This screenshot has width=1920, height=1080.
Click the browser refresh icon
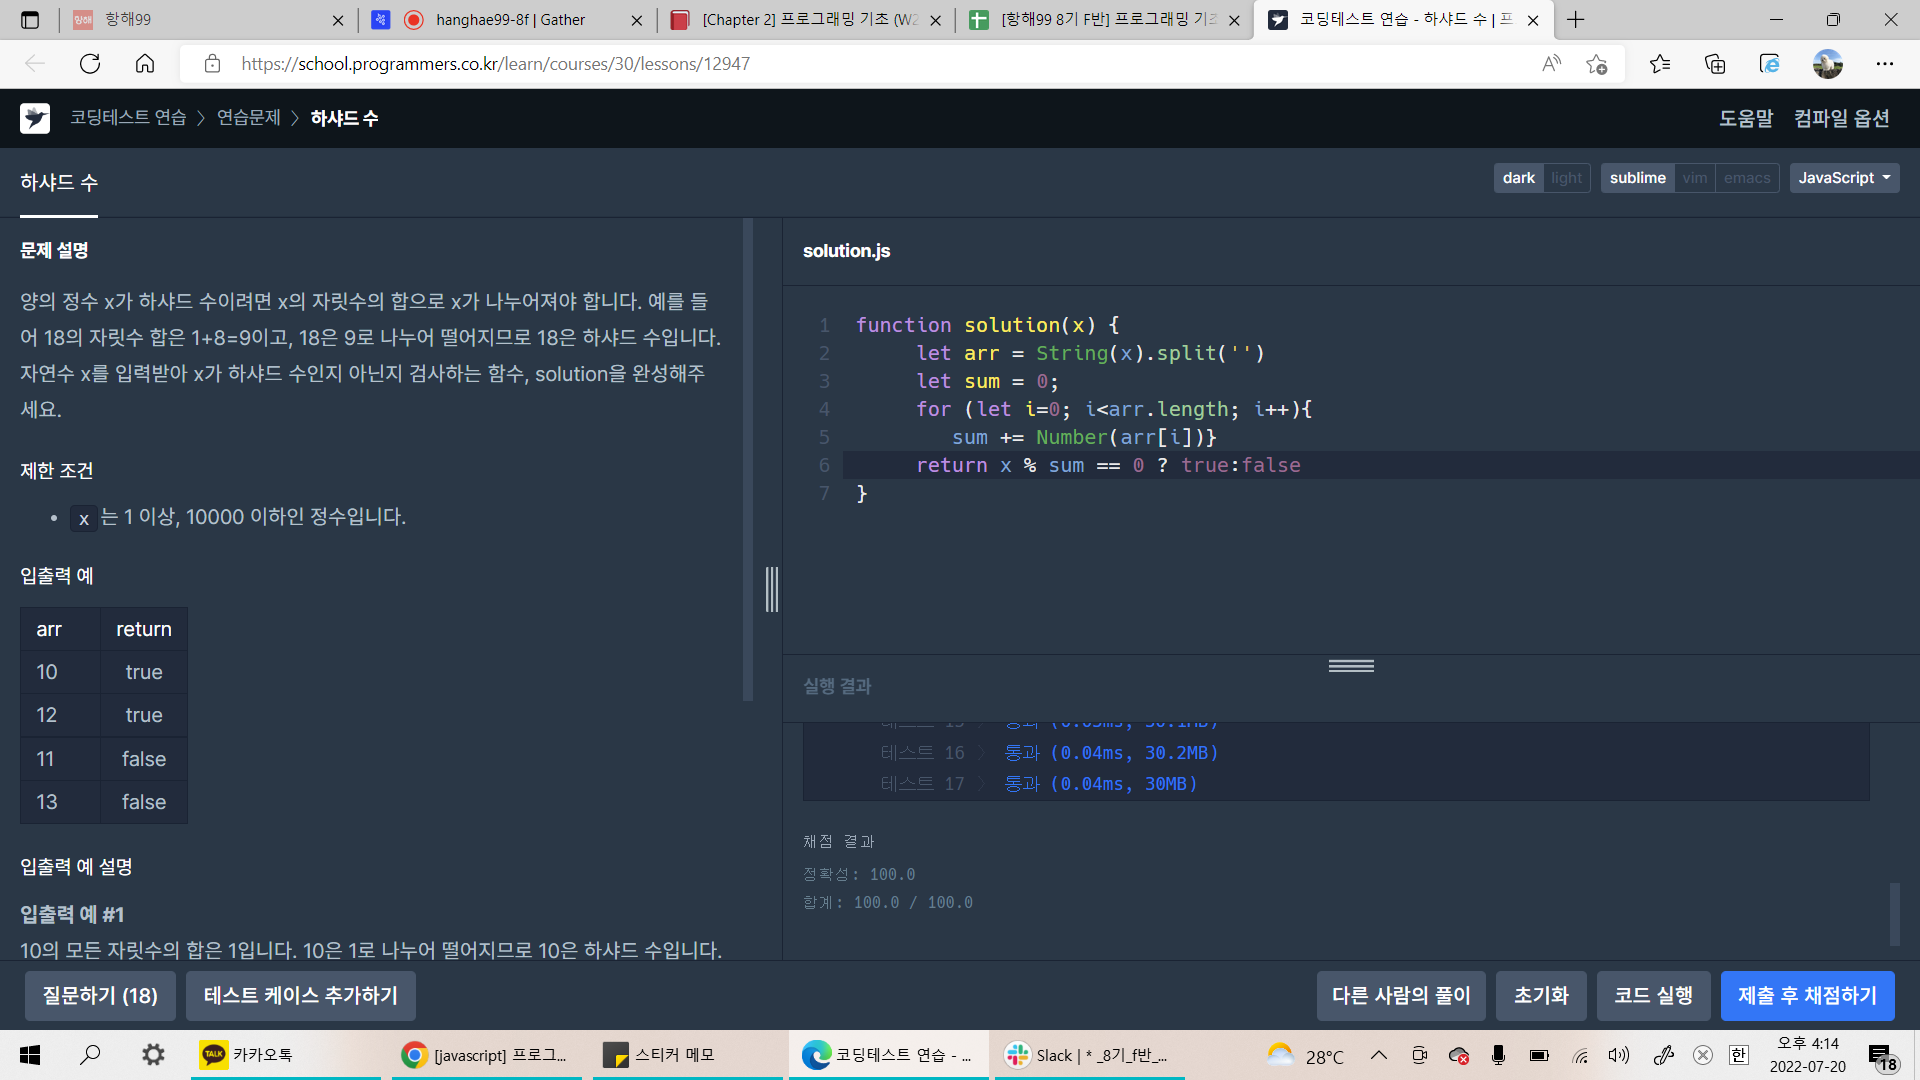[x=90, y=64]
